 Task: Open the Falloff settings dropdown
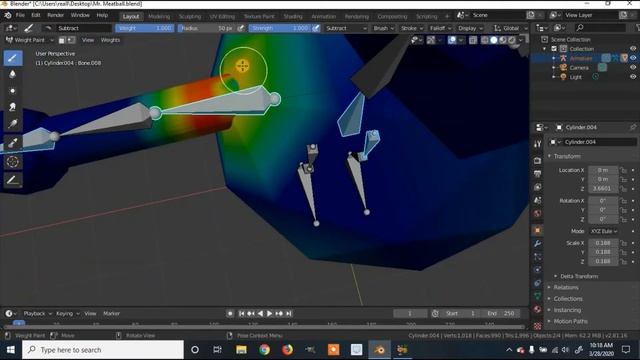coord(440,28)
